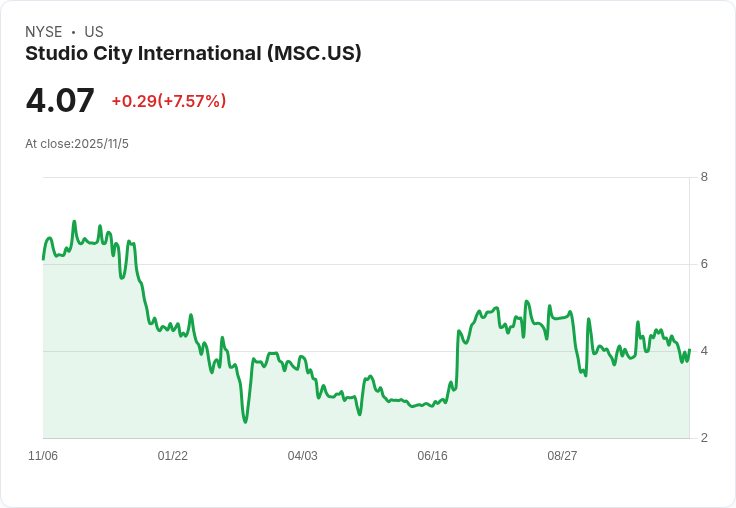Image resolution: width=736 pixels, height=508 pixels.
Task: Click the 06/16 date on x-axis
Action: tap(432, 455)
